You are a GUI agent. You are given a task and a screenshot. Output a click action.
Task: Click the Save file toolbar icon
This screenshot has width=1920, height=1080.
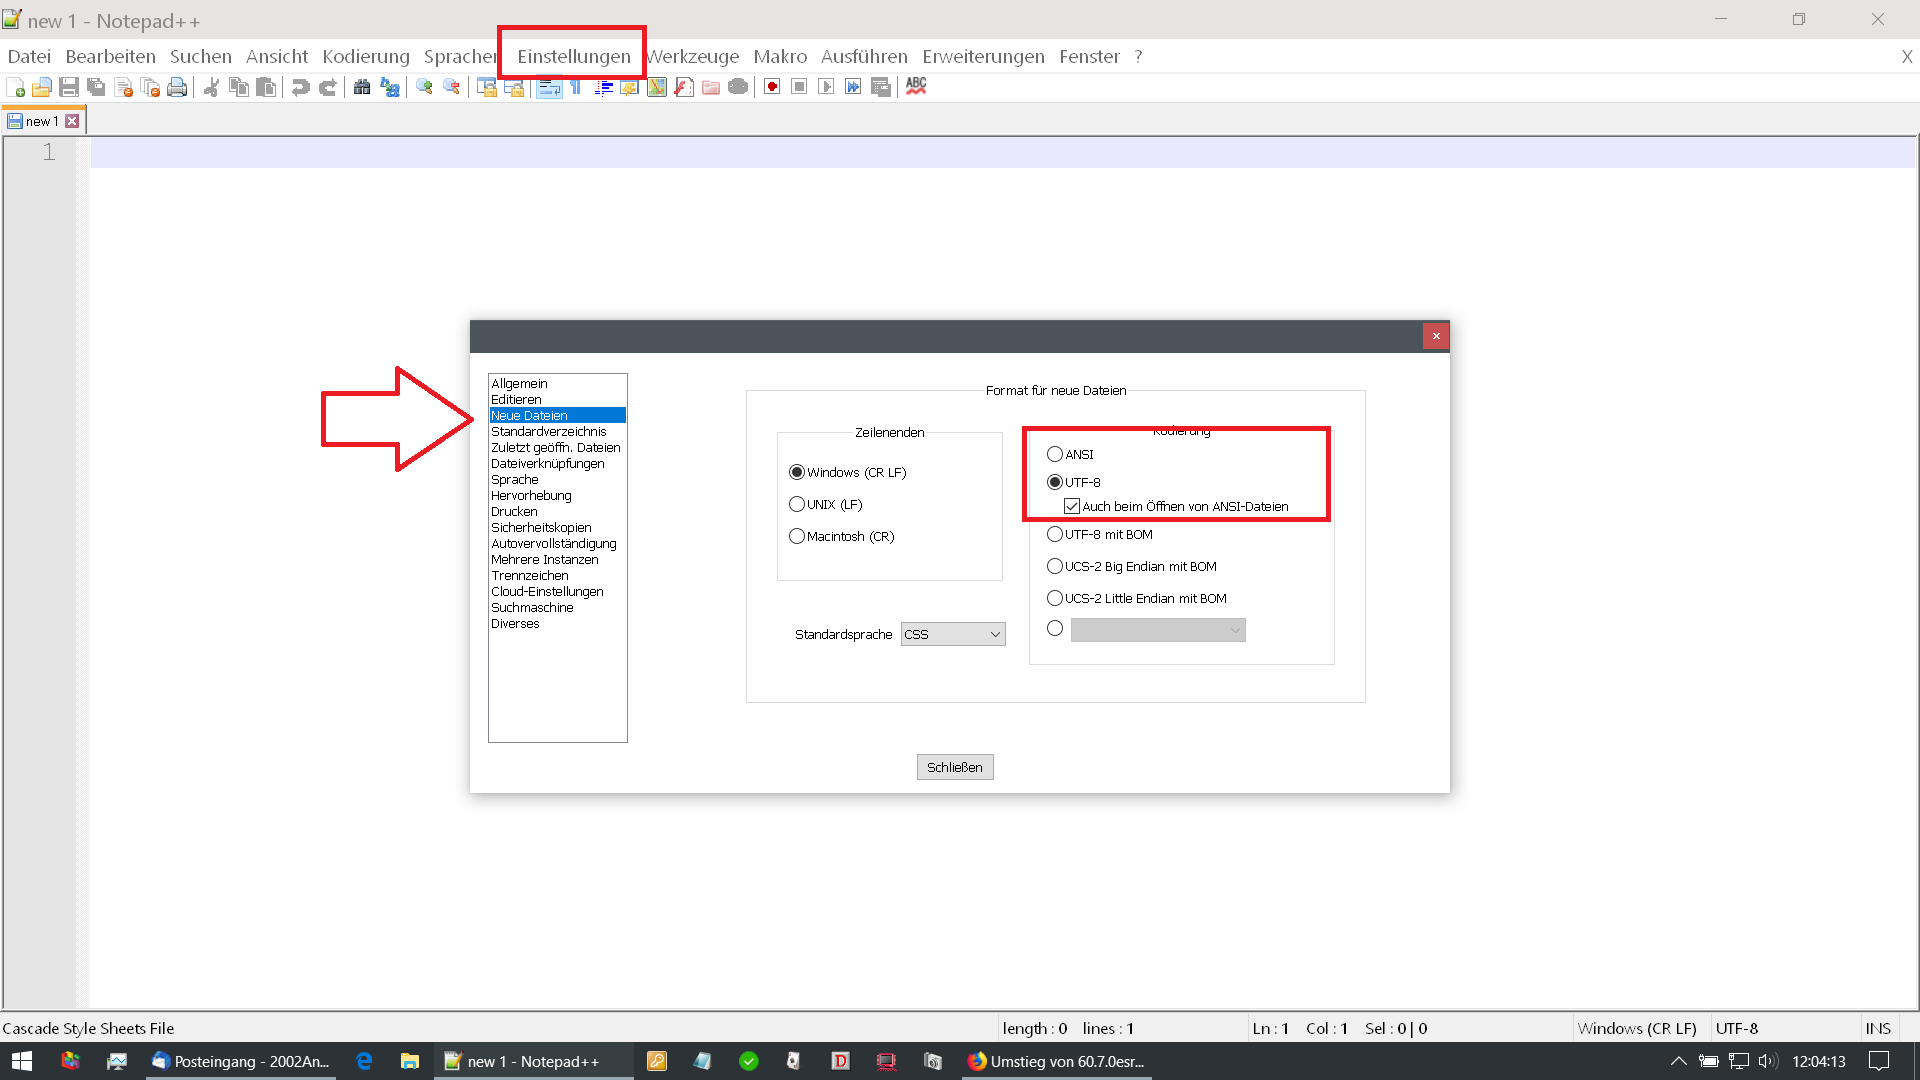pos(69,87)
